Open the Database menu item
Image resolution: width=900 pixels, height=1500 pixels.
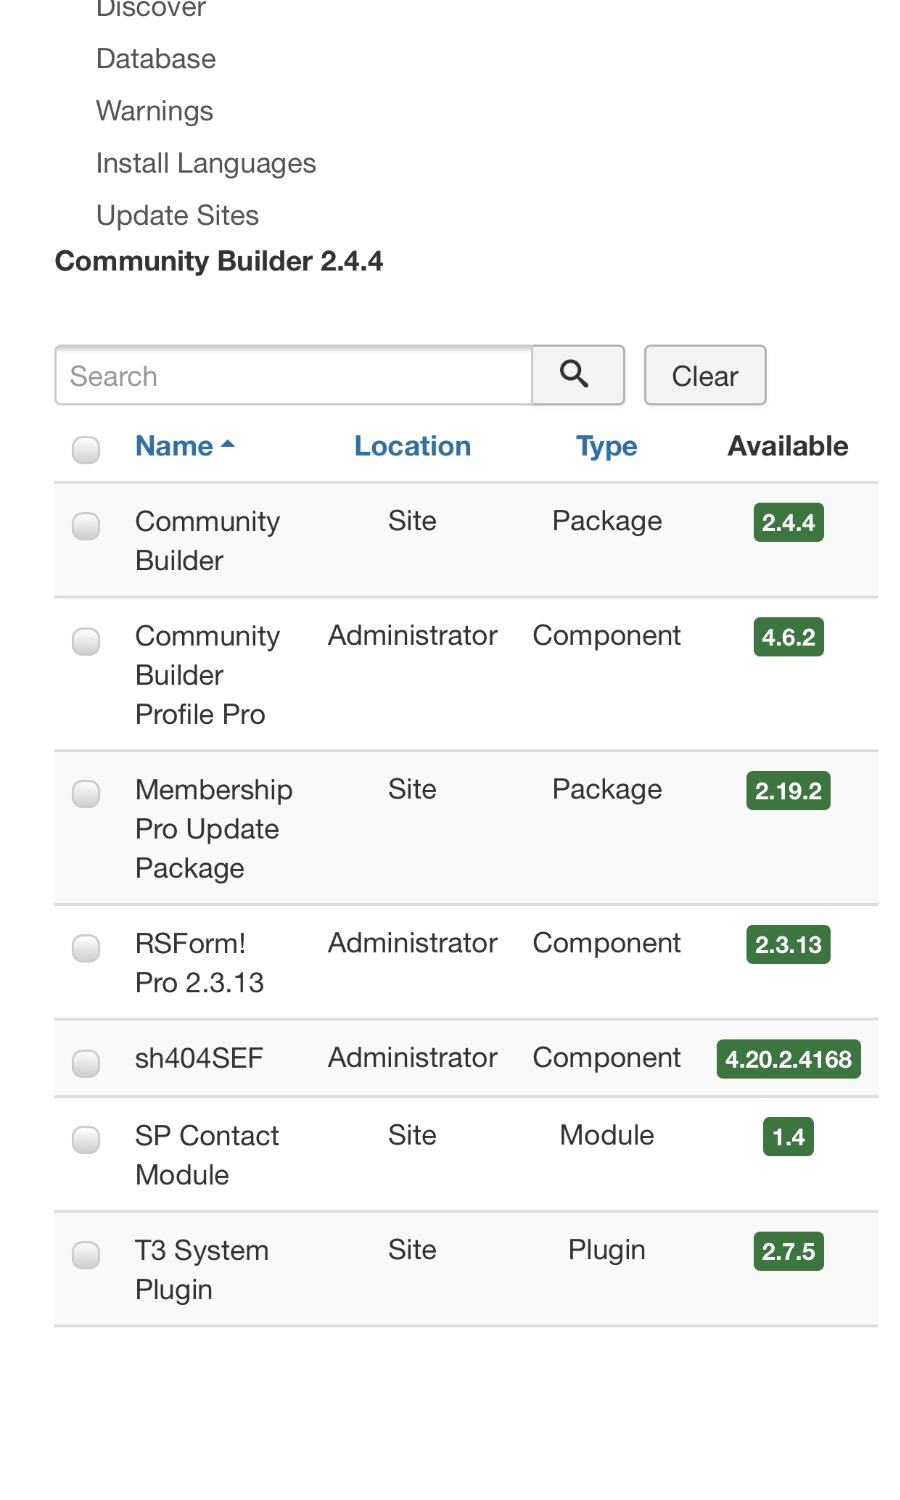(156, 59)
